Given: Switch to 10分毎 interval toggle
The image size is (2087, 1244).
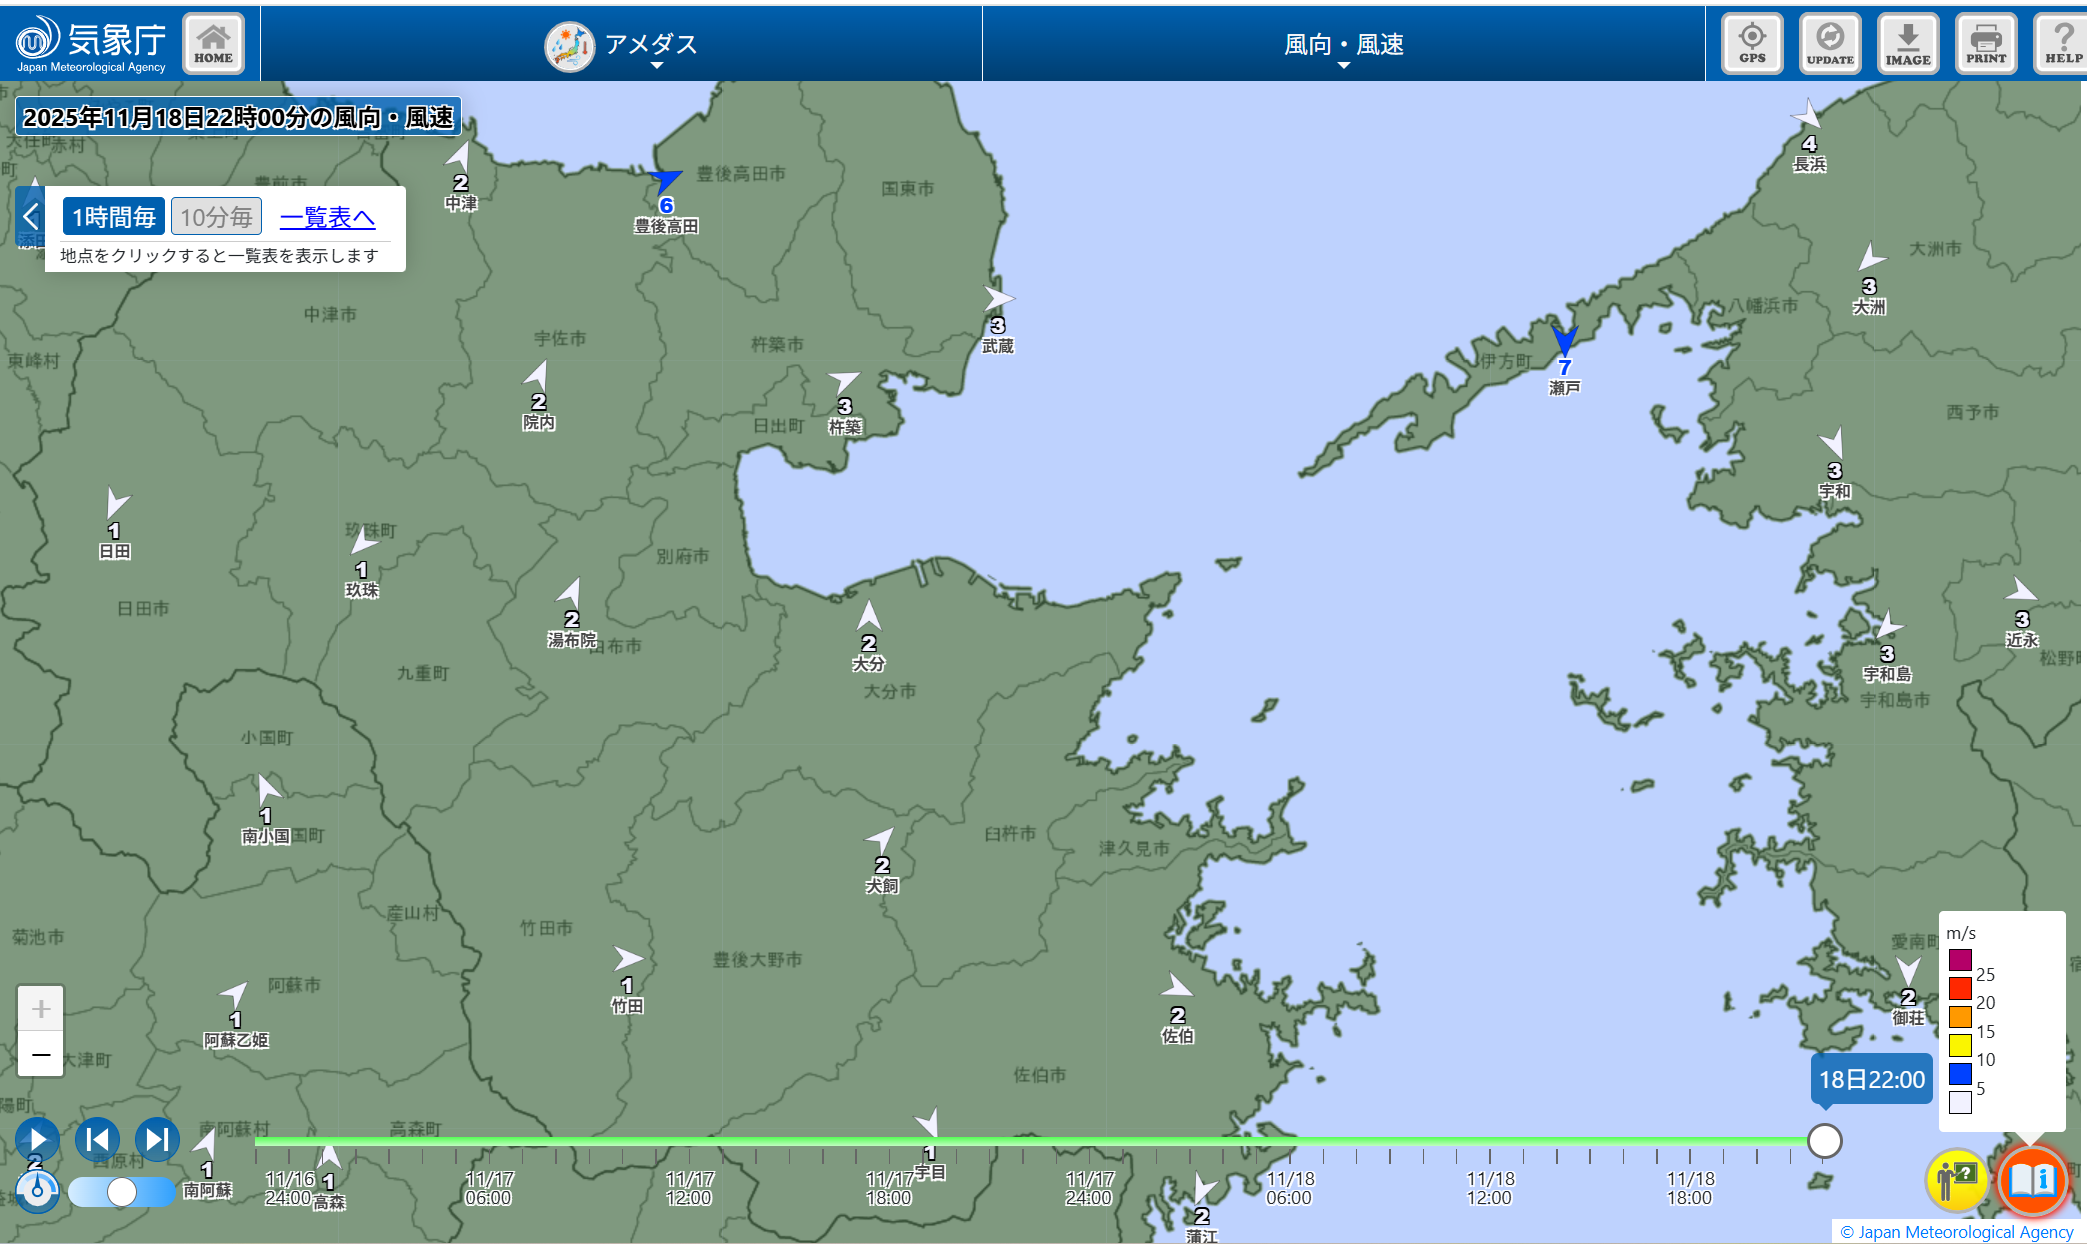Looking at the screenshot, I should pyautogui.click(x=216, y=217).
